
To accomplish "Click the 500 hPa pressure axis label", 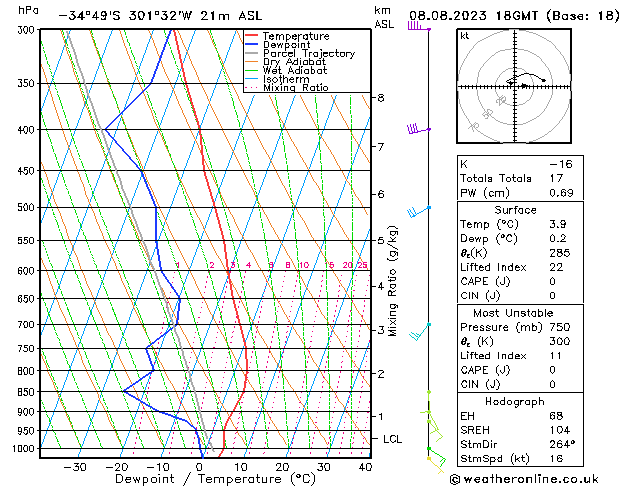I will click(28, 208).
